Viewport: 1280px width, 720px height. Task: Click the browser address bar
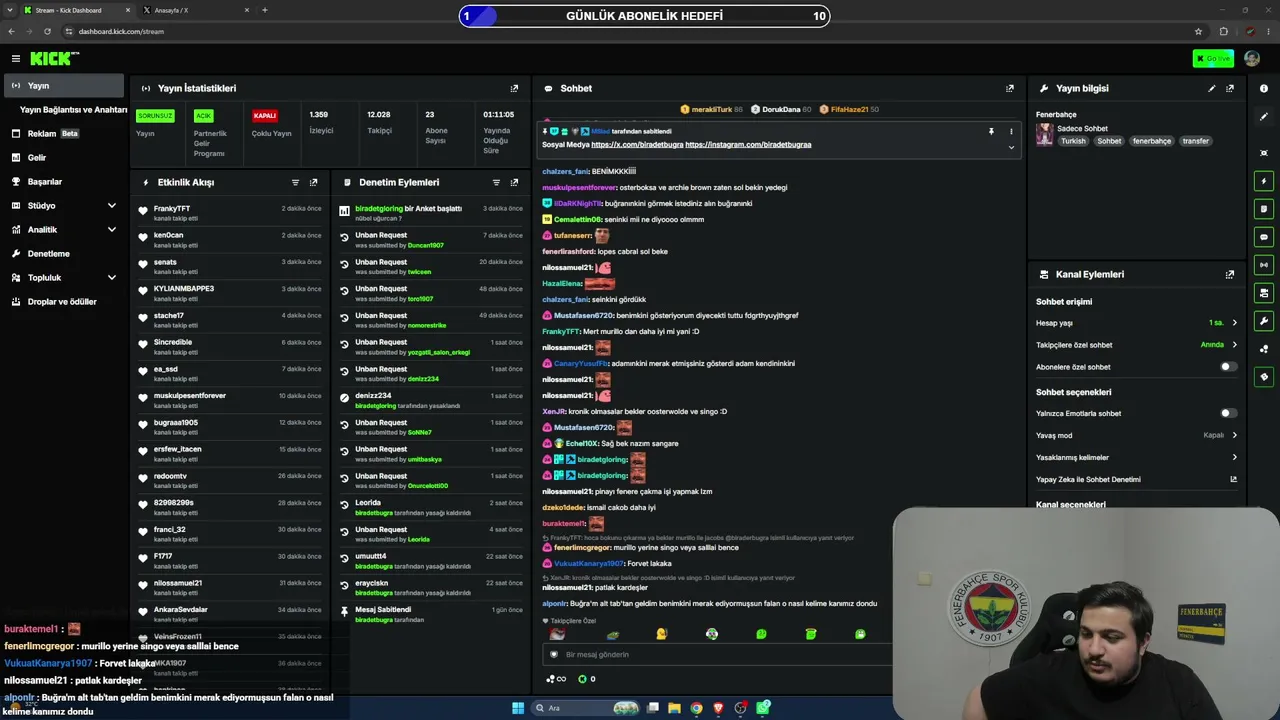click(x=626, y=31)
